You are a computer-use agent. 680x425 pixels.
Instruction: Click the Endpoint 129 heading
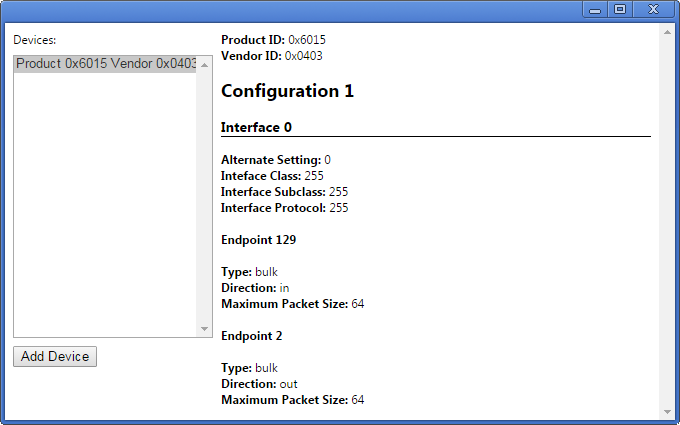point(258,240)
